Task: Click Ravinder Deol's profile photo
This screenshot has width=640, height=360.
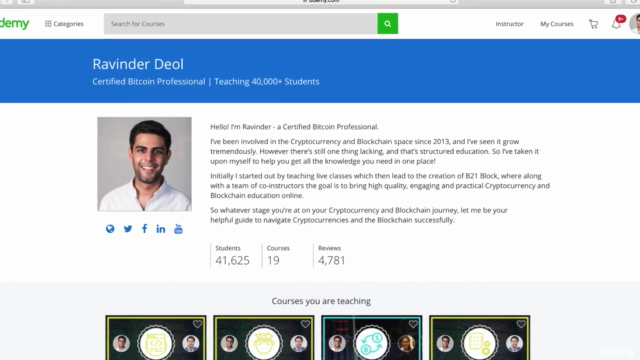Action: [x=144, y=164]
